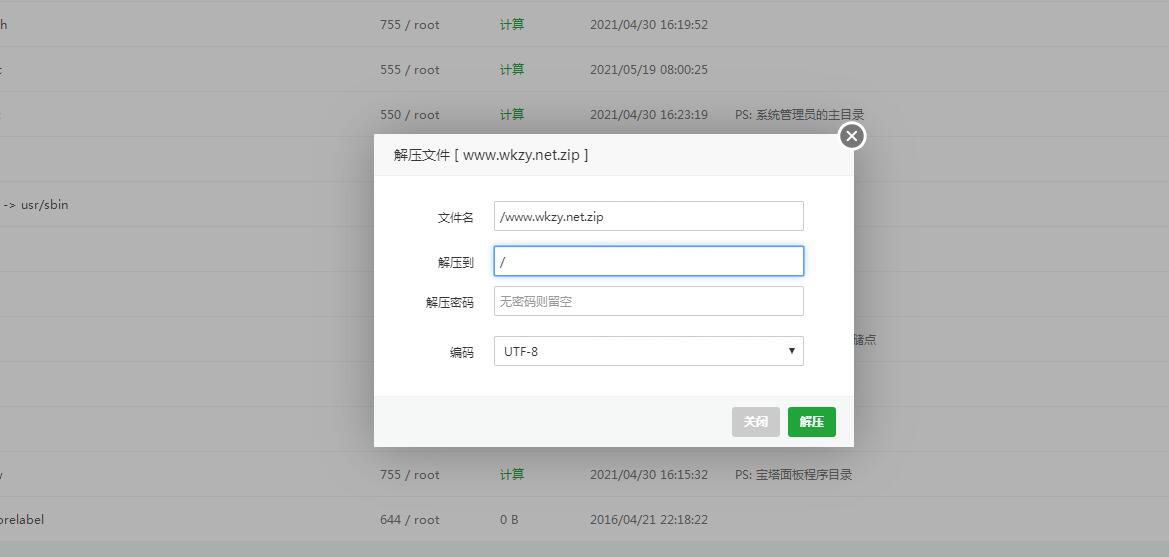Close the extract dialog using the X icon
This screenshot has height=557, width=1169.
coord(851,136)
